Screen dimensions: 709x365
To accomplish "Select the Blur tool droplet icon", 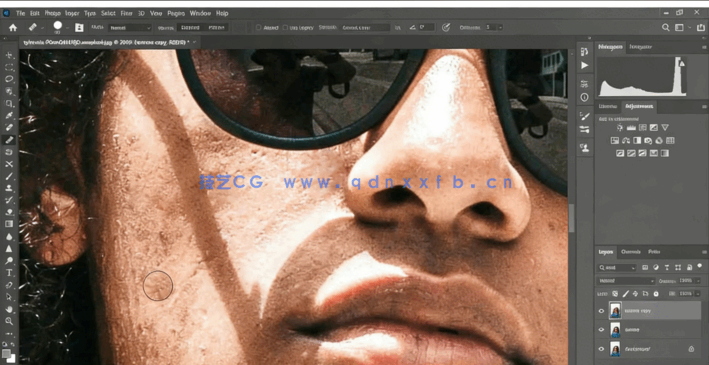I will [9, 236].
